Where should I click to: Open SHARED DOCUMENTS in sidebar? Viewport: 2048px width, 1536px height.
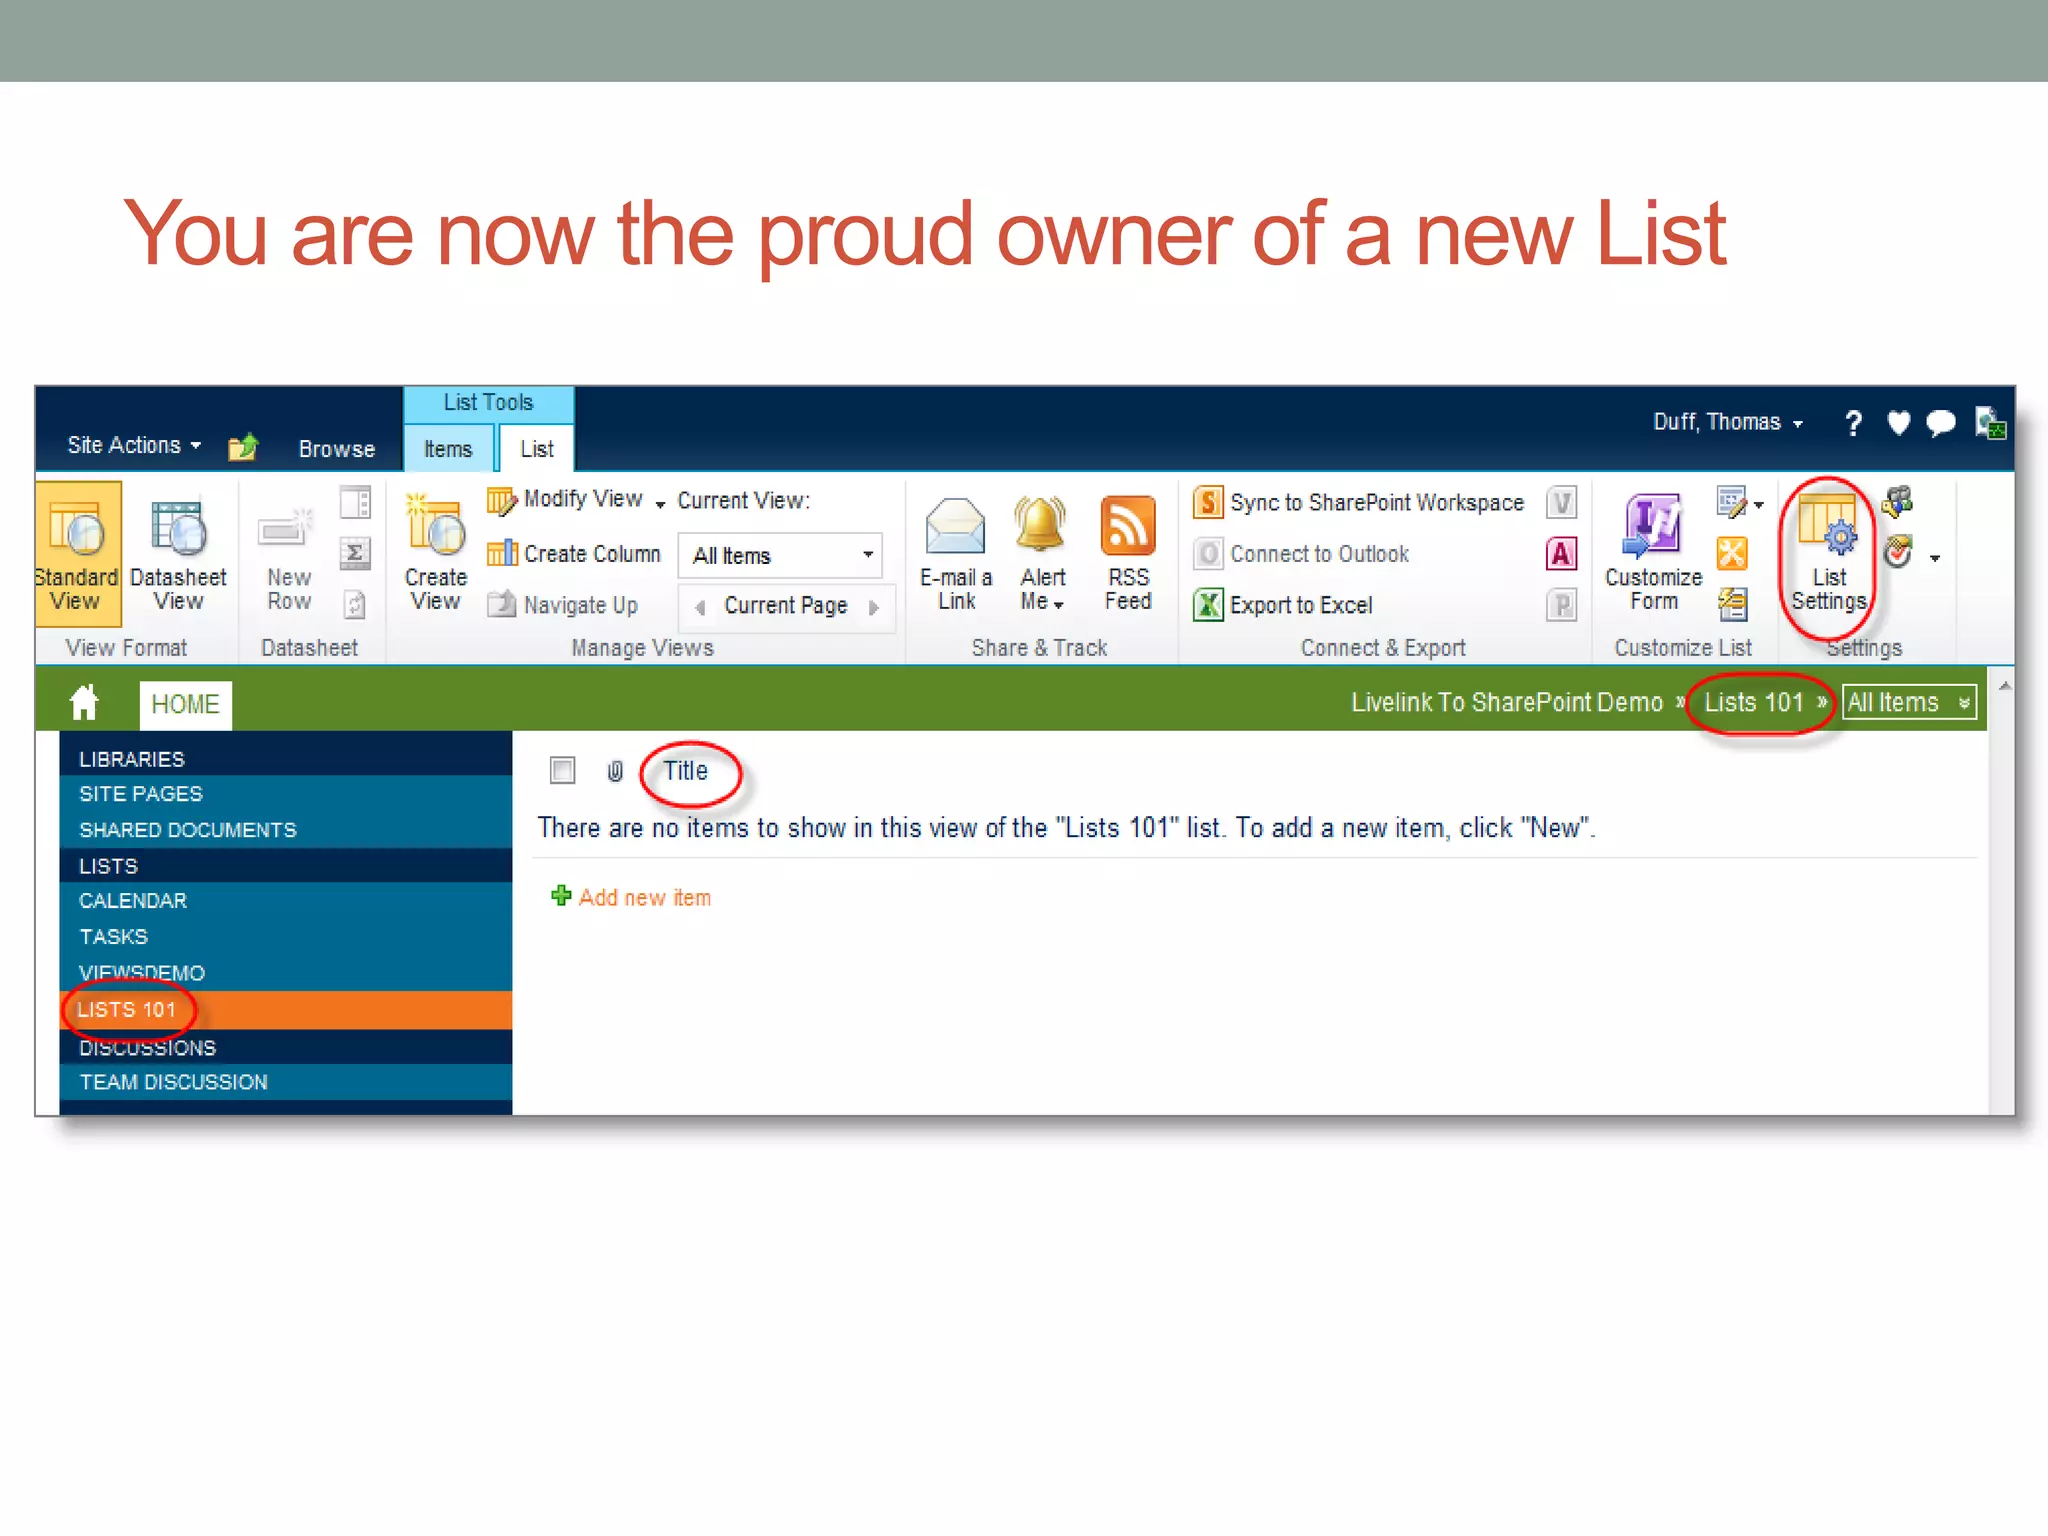pyautogui.click(x=188, y=830)
